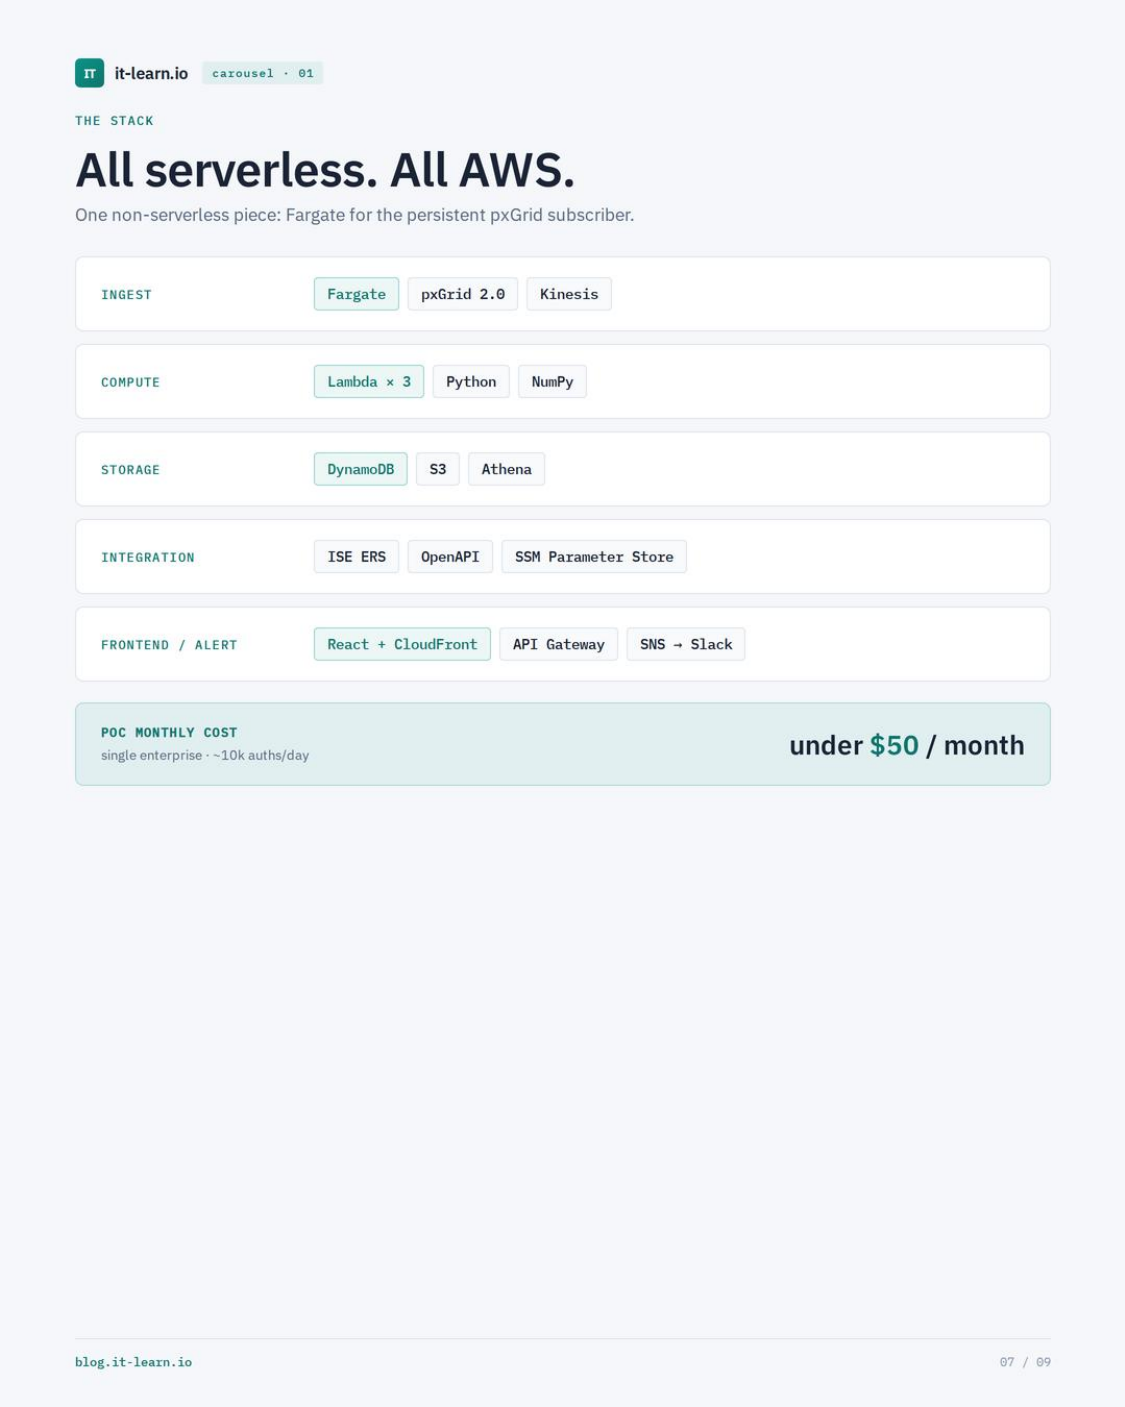Click the subtitle about Fargate pxGrid subscriber
1125x1407 pixels.
click(354, 215)
